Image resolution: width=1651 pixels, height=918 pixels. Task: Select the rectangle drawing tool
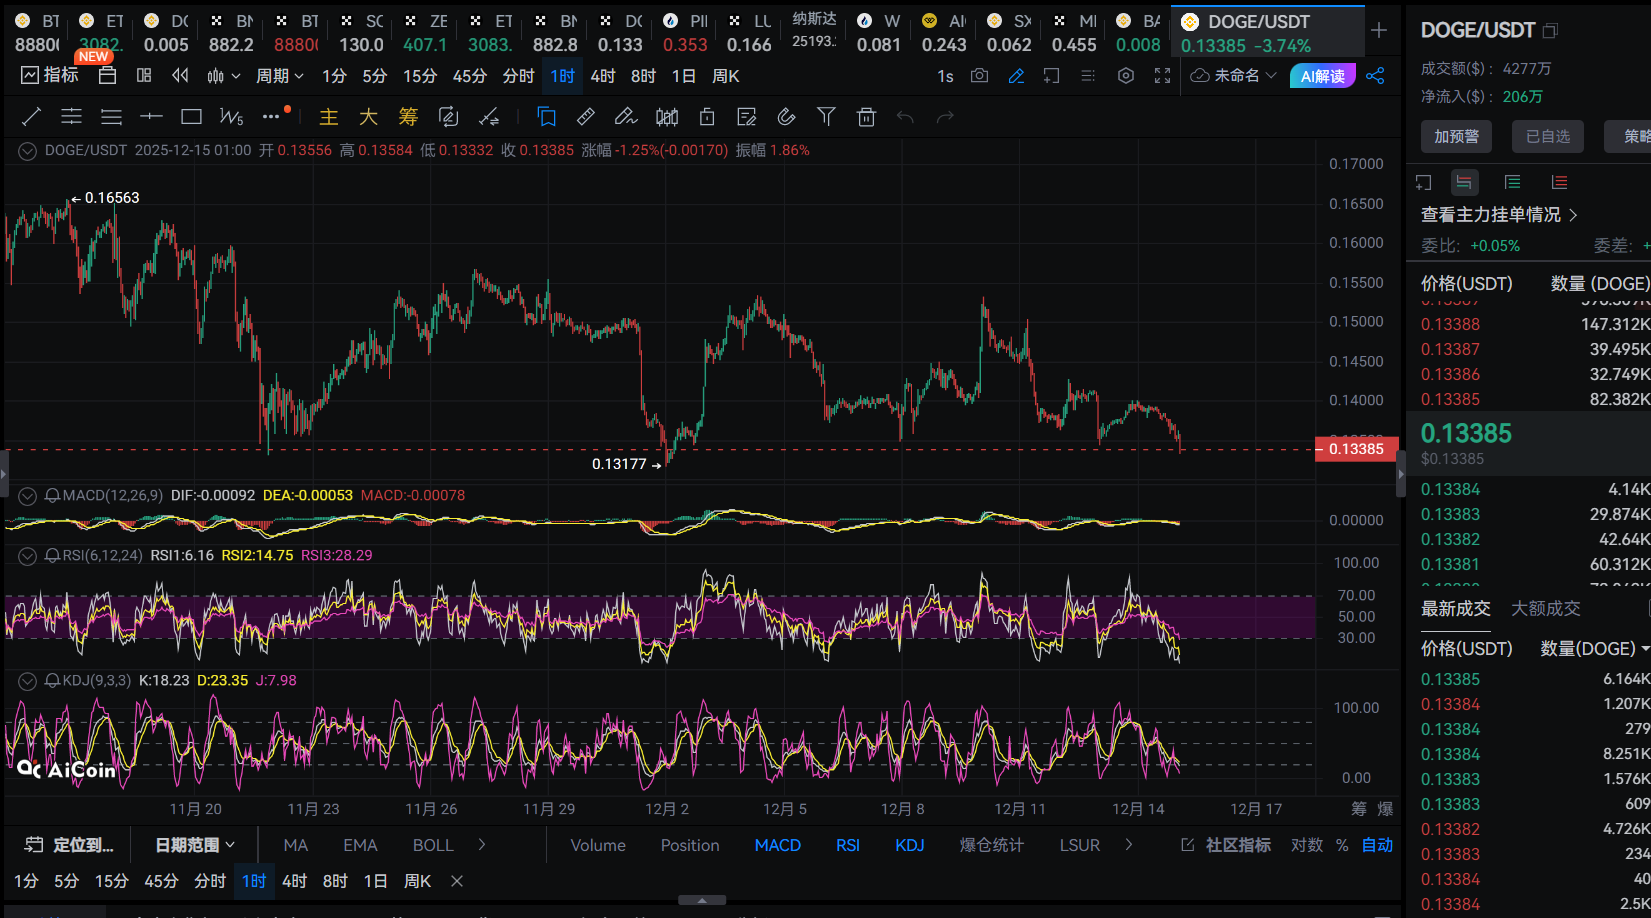coord(191,117)
